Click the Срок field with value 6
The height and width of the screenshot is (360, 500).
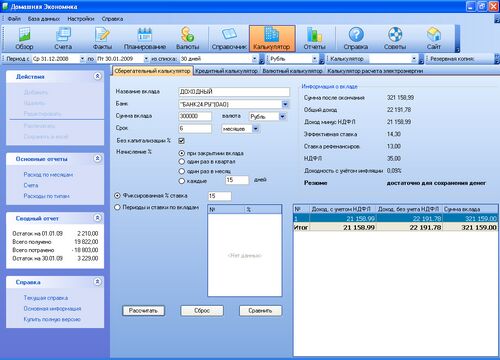tap(195, 128)
